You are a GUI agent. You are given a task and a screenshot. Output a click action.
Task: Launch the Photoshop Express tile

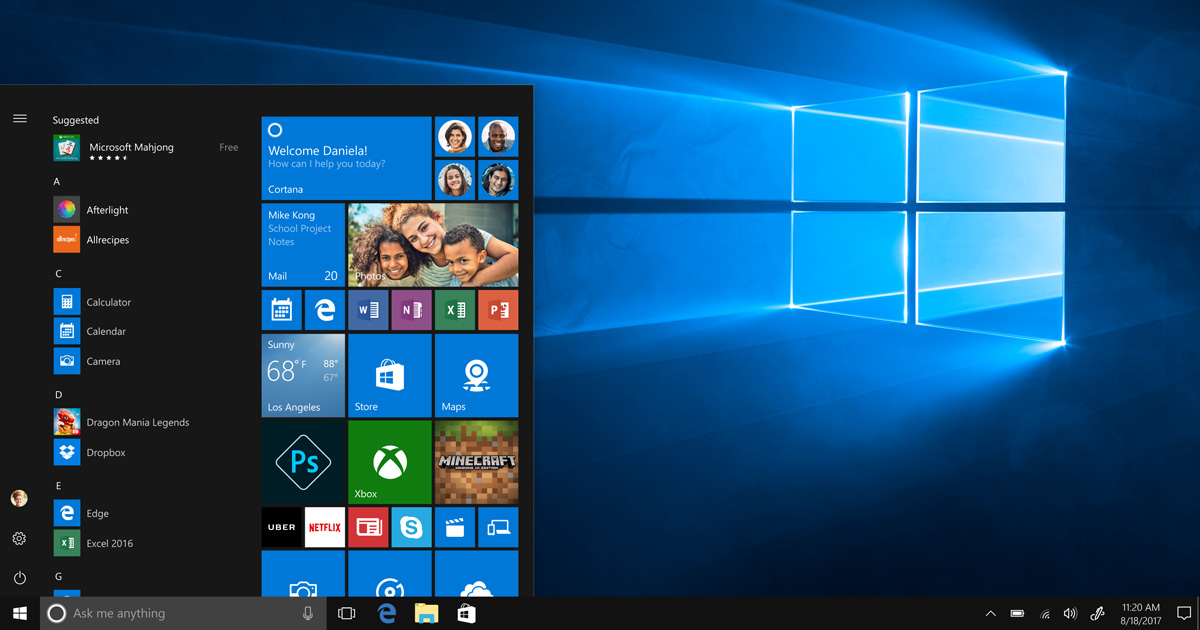[303, 462]
